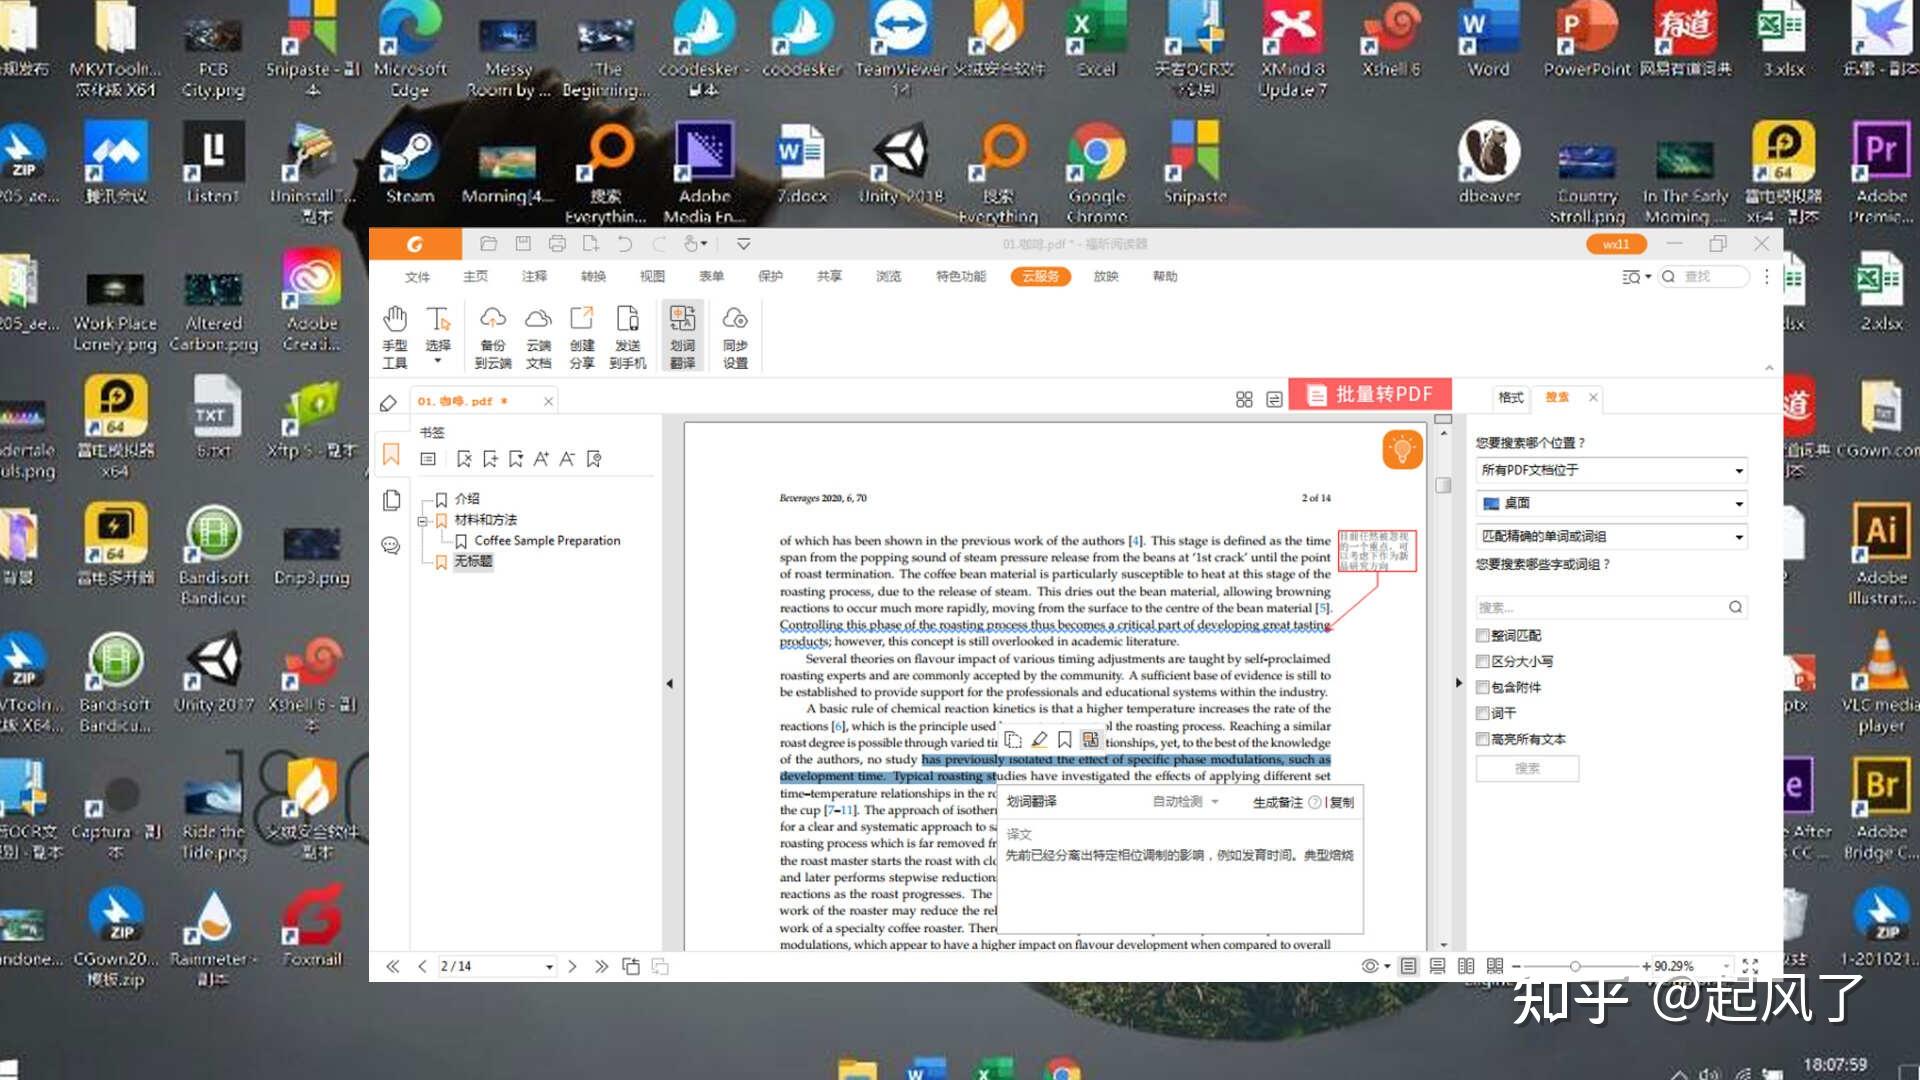Print the document from the quick-access toolbar

click(557, 243)
